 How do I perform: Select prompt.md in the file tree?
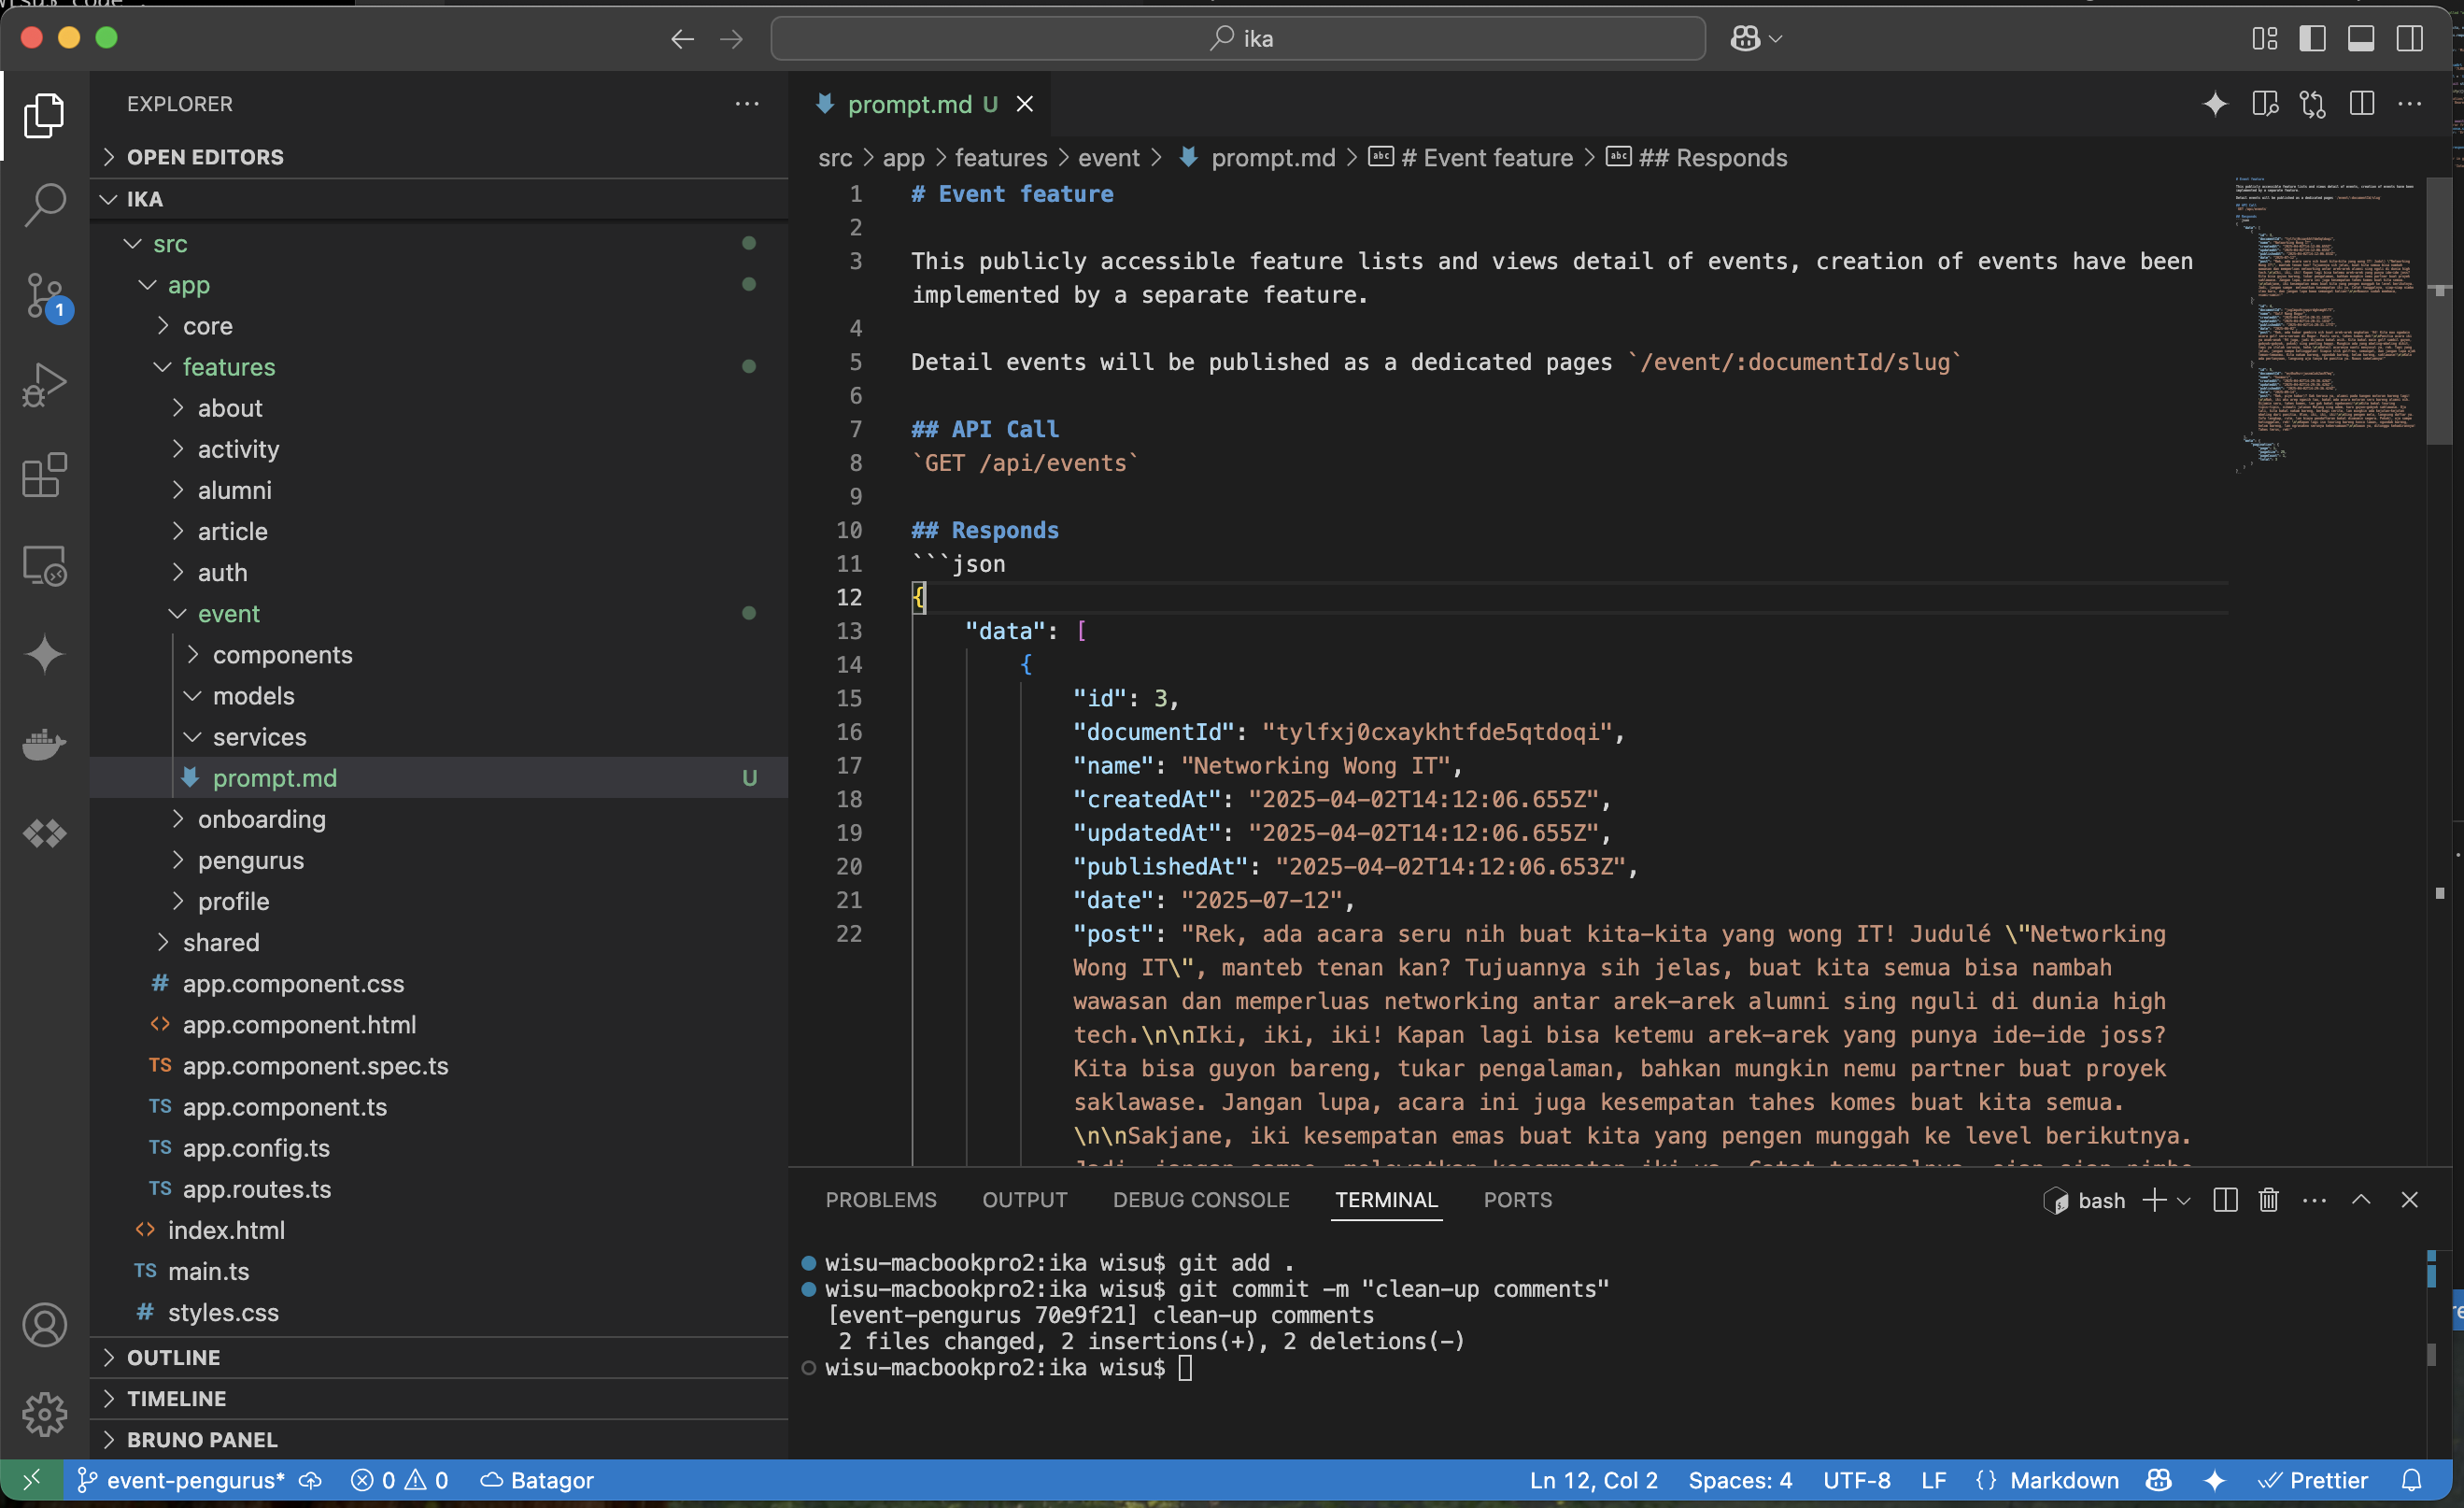tap(439, 778)
